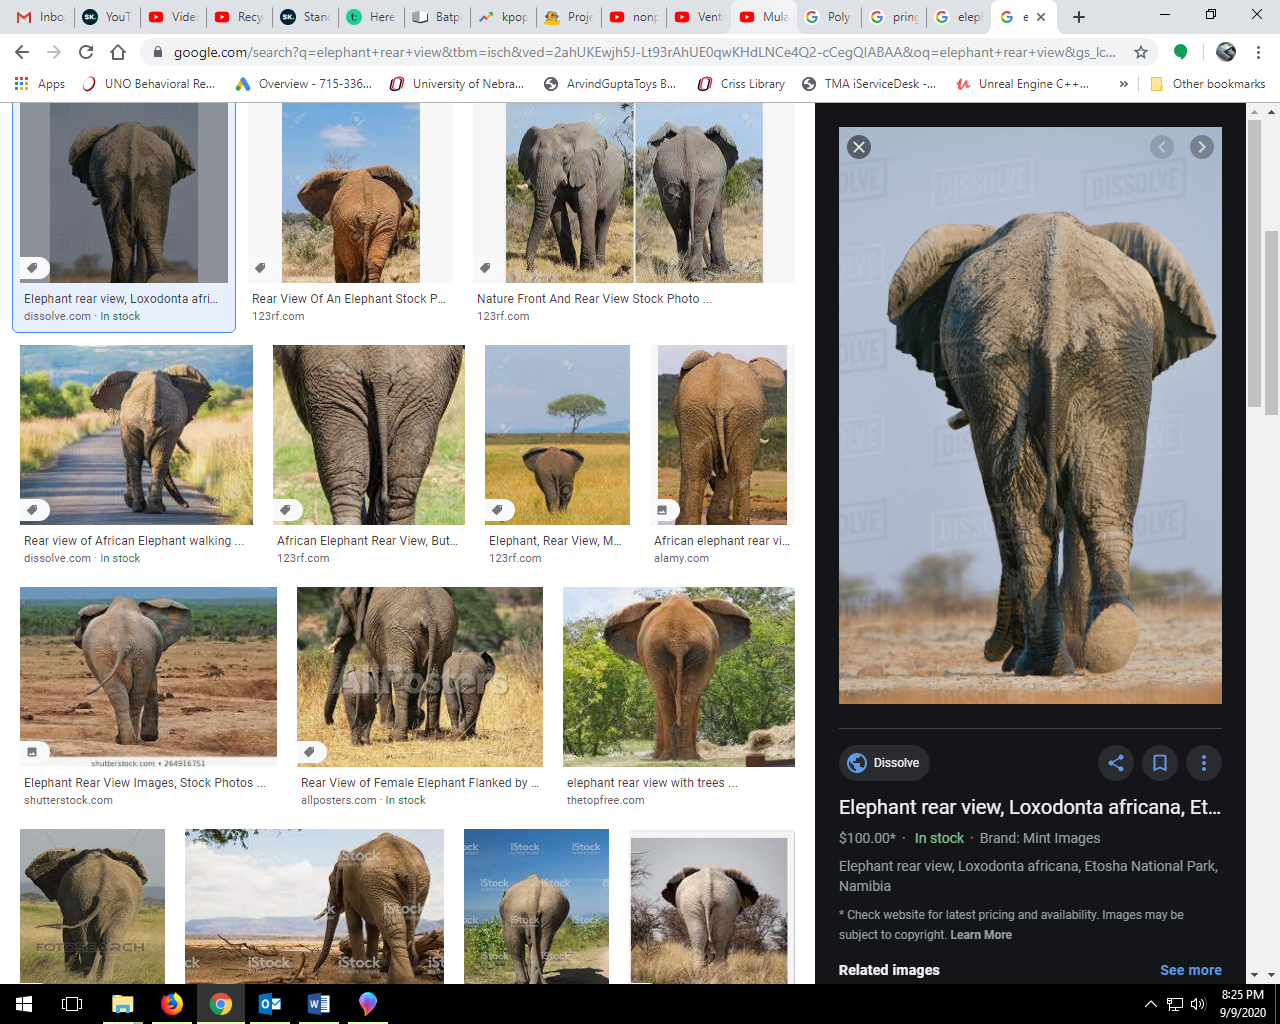Go to next image in preview panel
The image size is (1280, 1024).
(x=1201, y=147)
